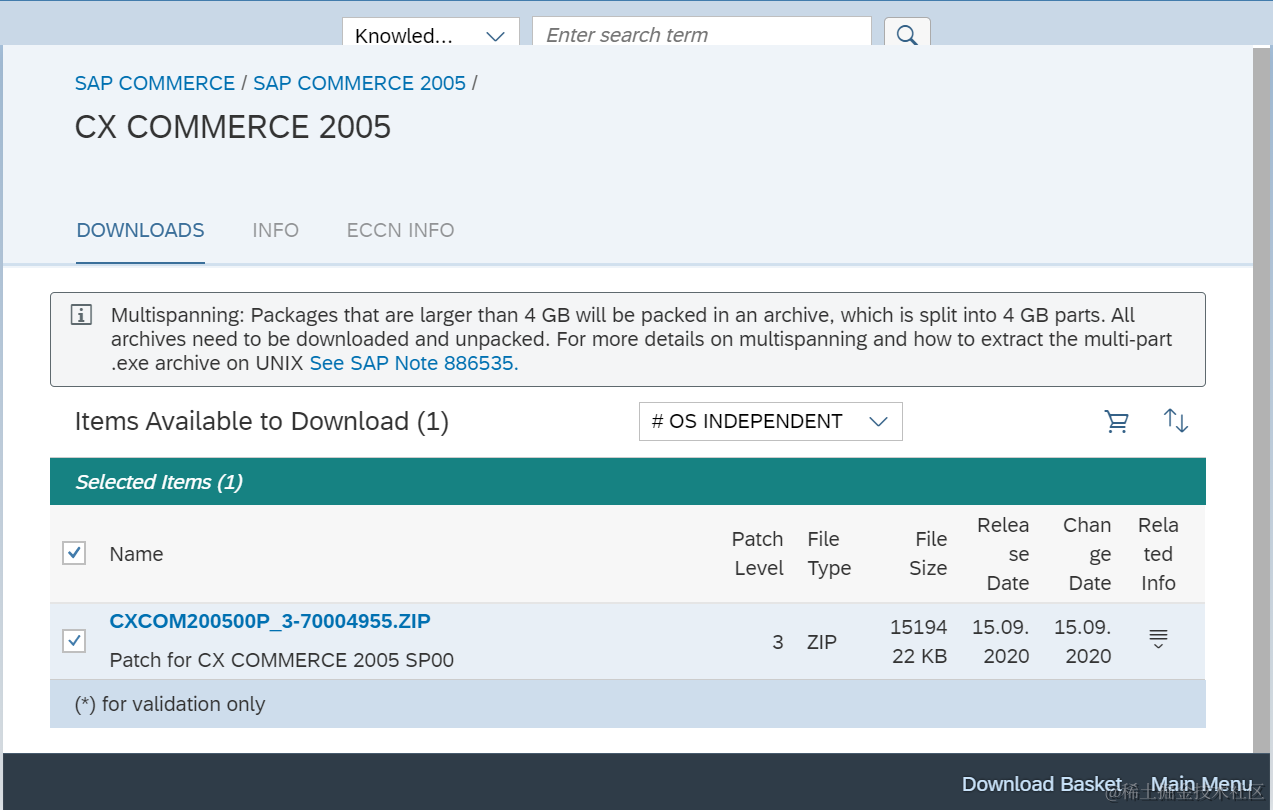Open the See SAP Note 886535 link

[414, 363]
